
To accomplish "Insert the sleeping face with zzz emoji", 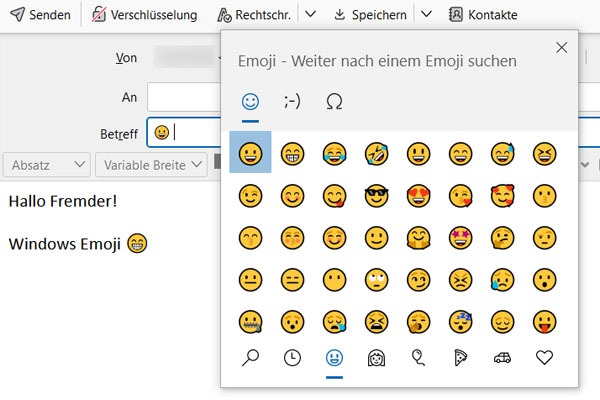I will pos(461,322).
